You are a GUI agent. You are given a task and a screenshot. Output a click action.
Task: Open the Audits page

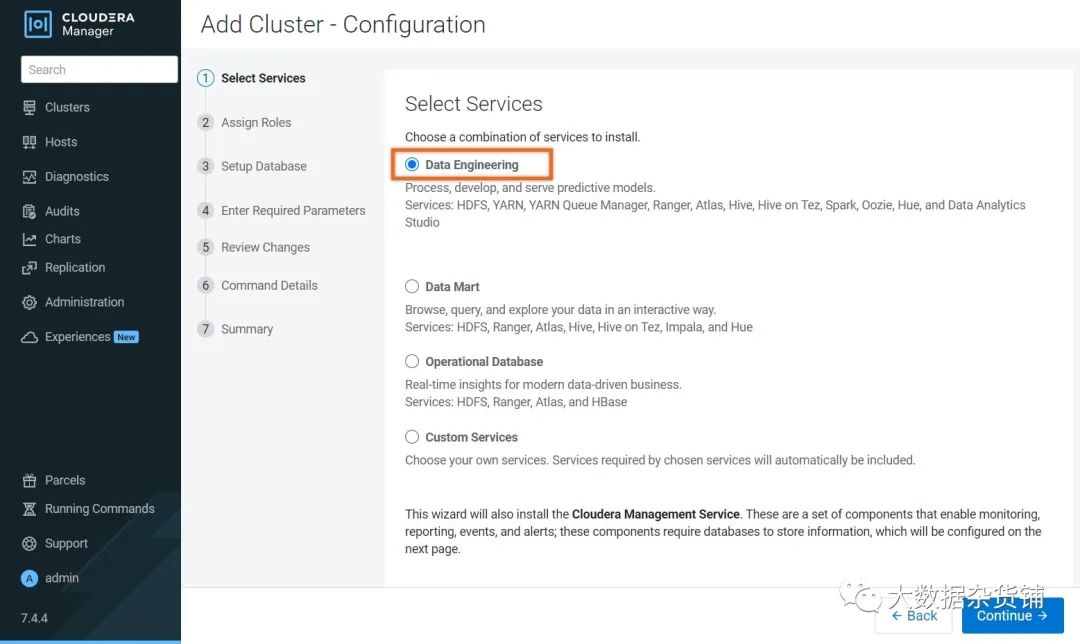(62, 211)
